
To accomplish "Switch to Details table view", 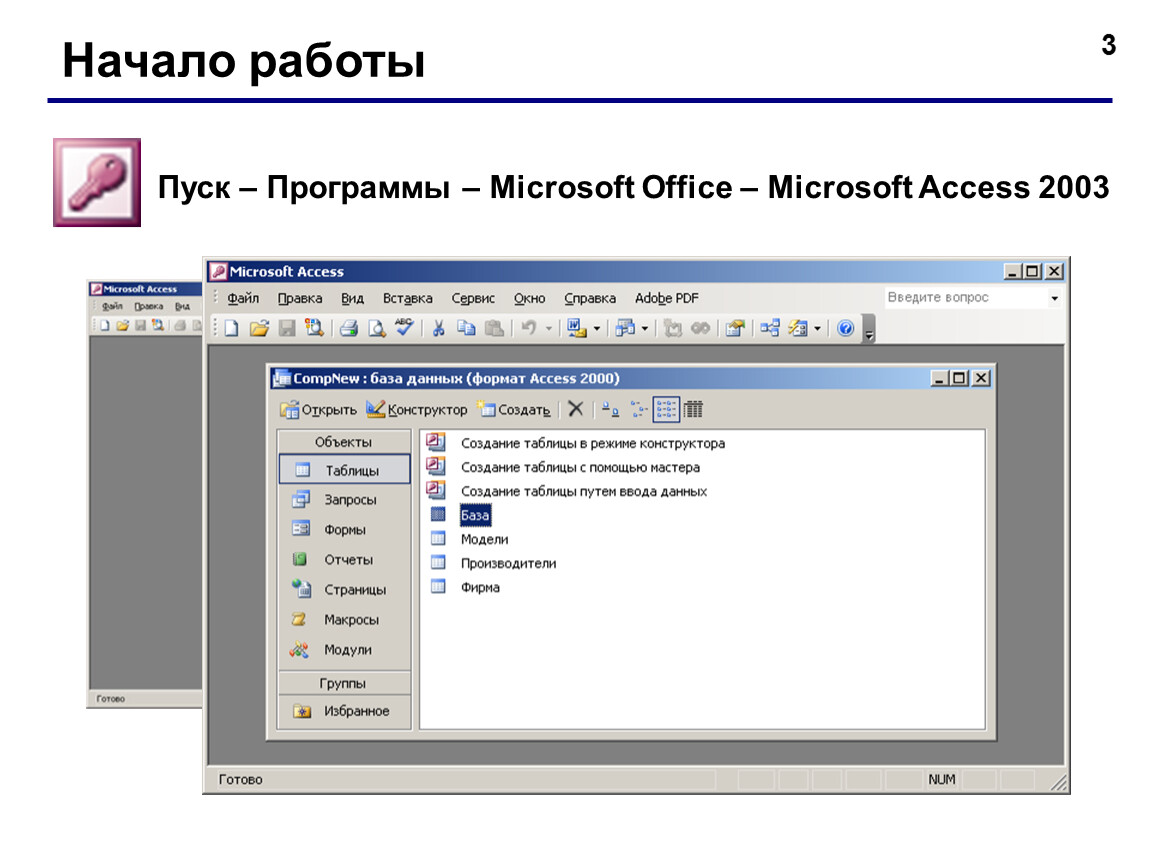I will click(694, 409).
